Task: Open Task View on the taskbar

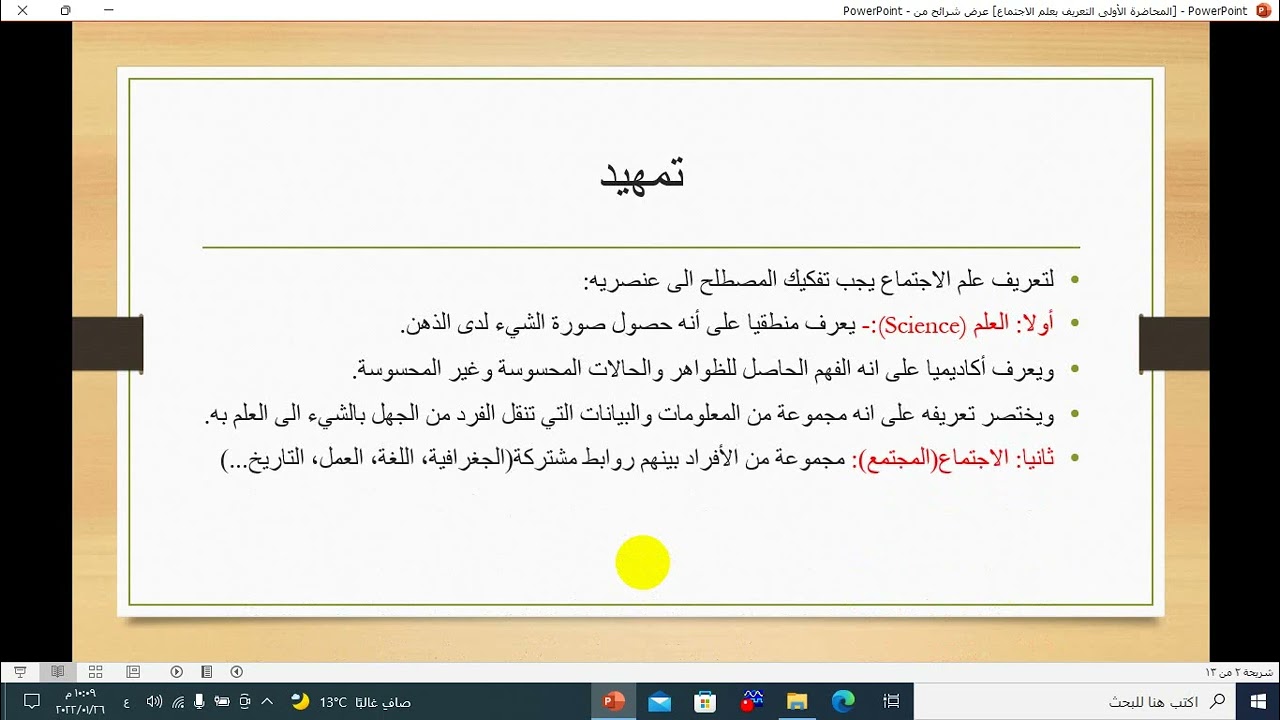Action: click(x=892, y=702)
